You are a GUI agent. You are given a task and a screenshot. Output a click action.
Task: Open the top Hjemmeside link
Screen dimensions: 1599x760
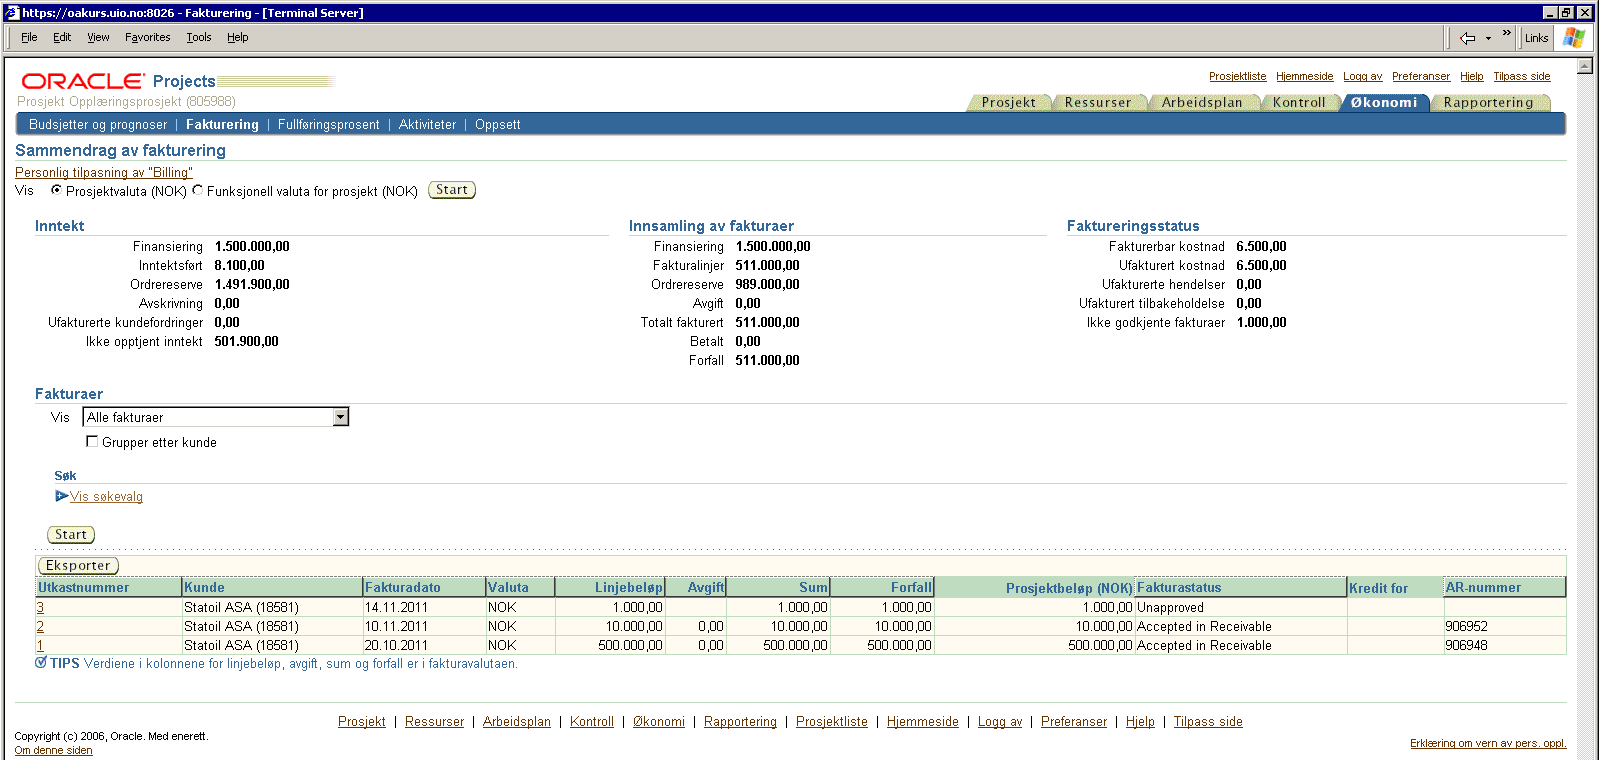[x=1304, y=76]
